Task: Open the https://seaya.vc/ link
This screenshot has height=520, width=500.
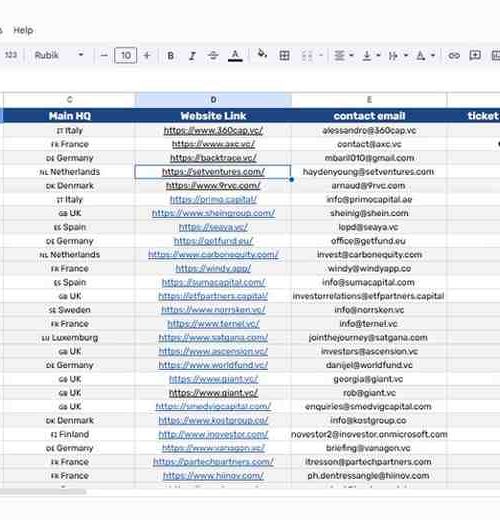Action: coord(213,227)
